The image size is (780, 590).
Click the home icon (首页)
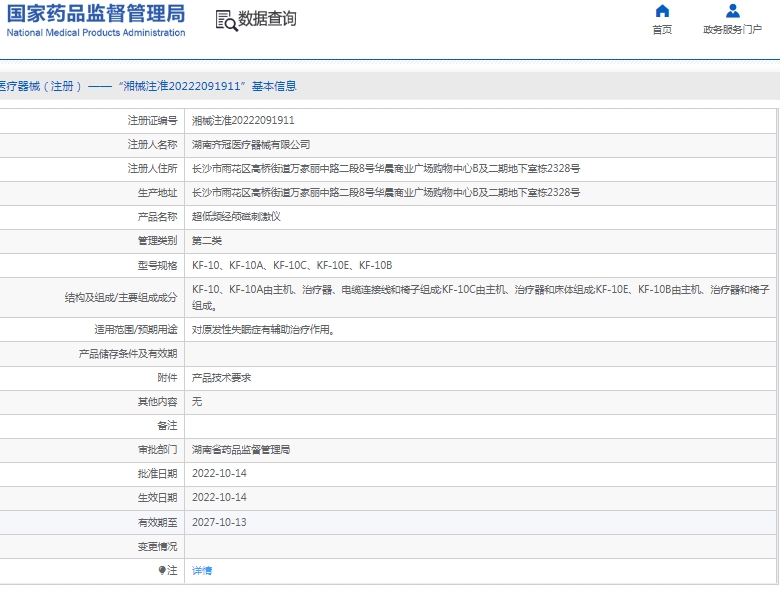pos(662,11)
